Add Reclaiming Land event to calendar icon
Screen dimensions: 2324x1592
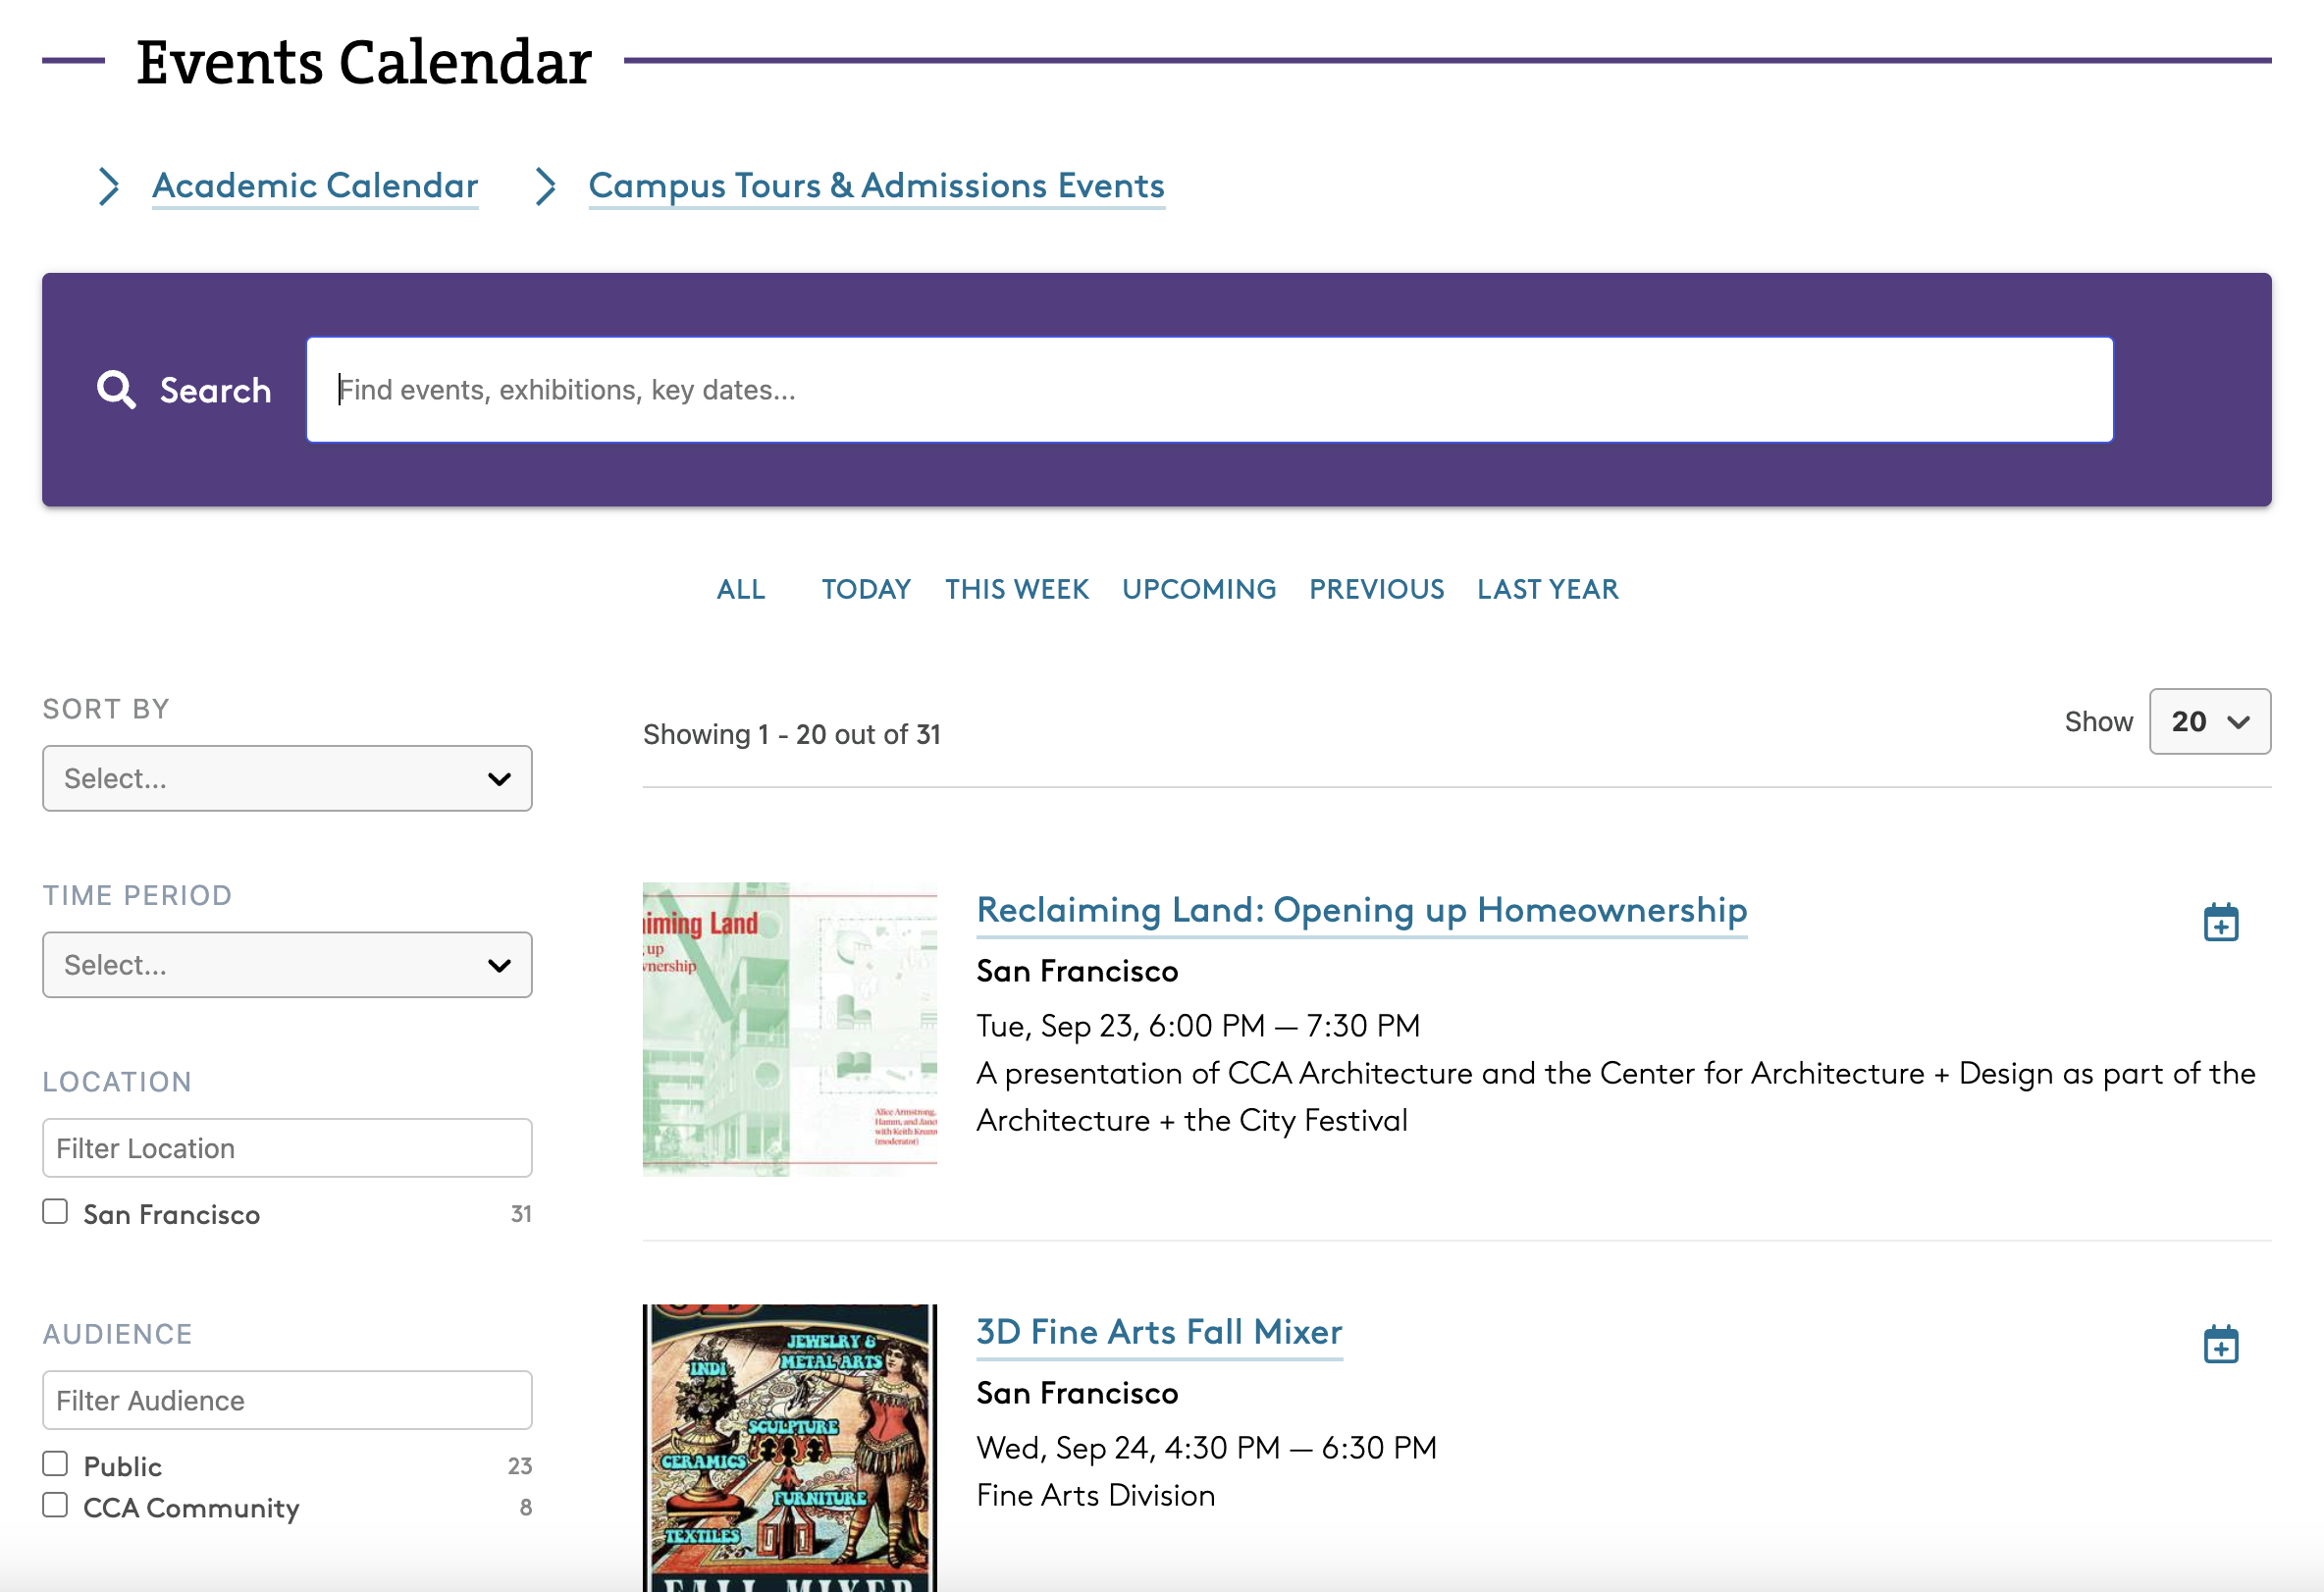(2220, 922)
